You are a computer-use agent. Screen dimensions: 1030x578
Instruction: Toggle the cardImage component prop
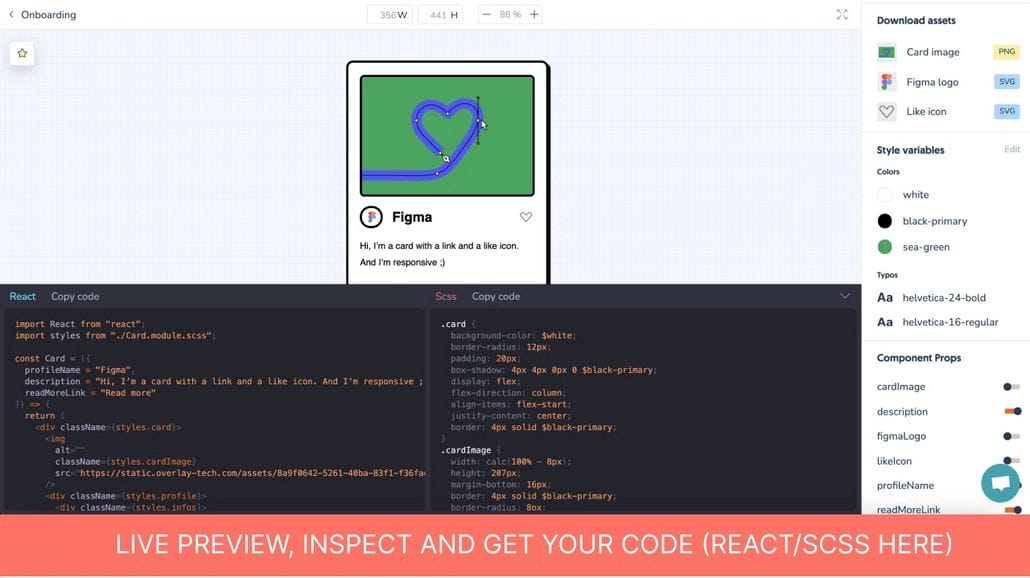point(1012,387)
